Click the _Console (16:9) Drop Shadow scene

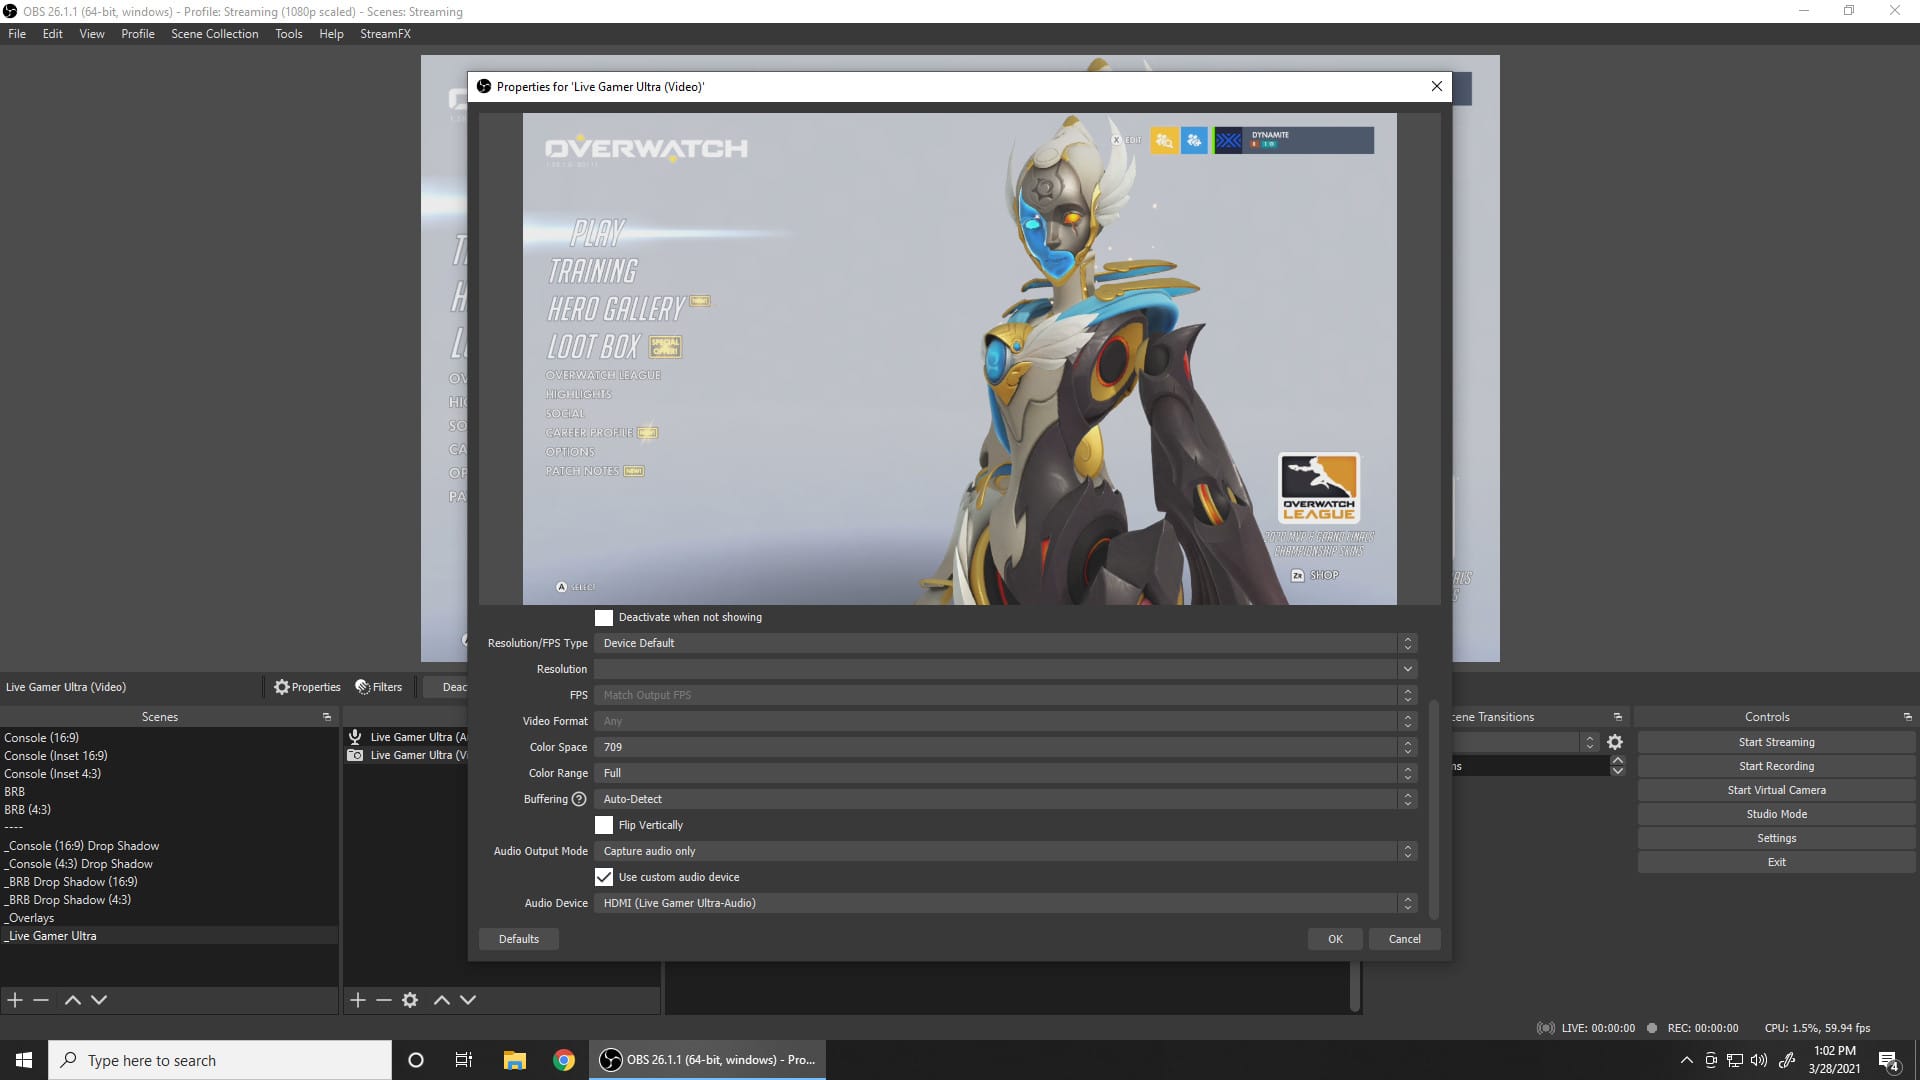click(82, 844)
